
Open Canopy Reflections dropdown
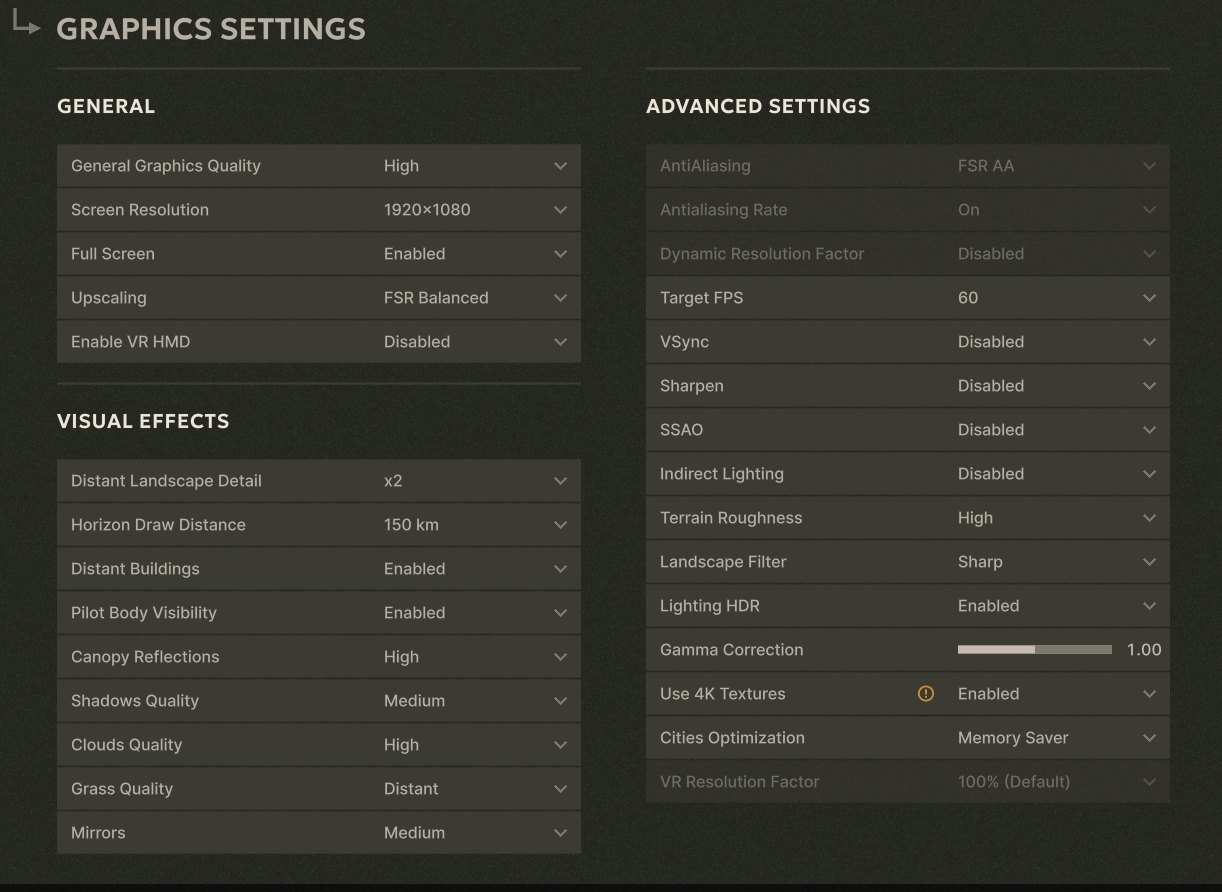tap(319, 657)
